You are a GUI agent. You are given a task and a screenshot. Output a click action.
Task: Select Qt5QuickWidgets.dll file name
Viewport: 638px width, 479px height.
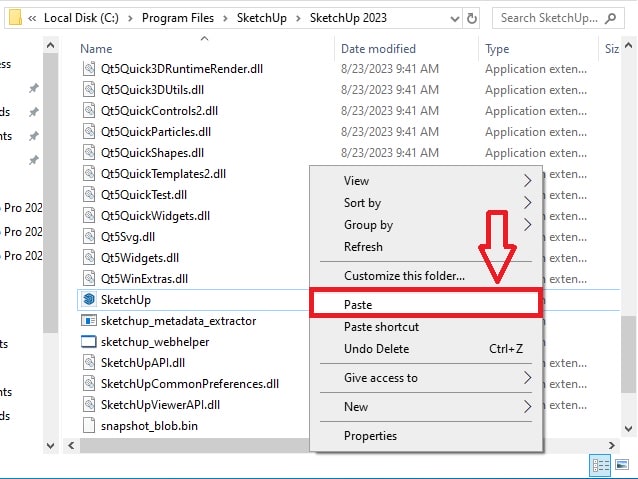tap(155, 216)
